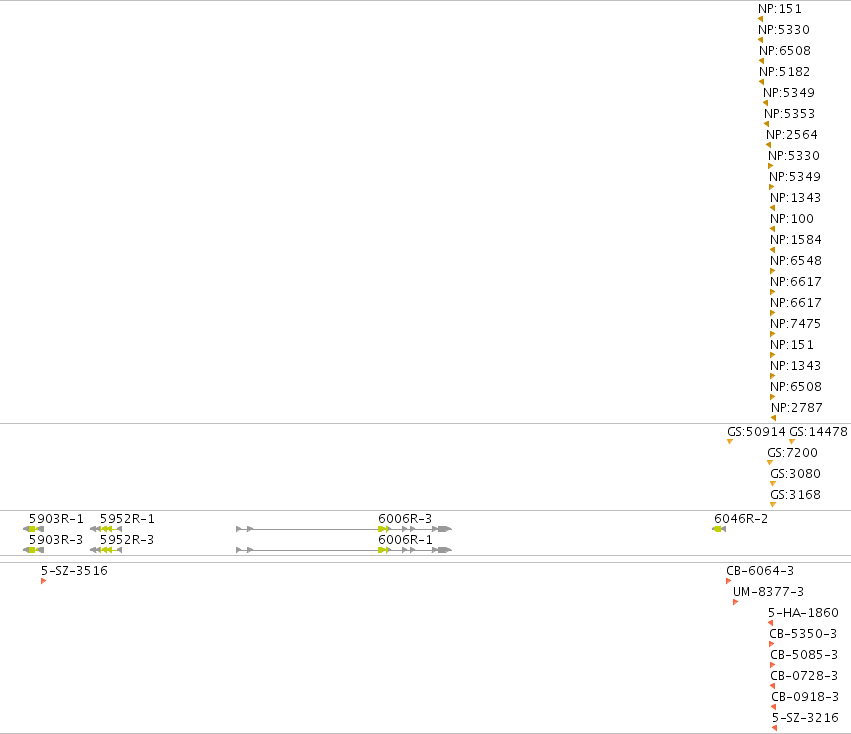Select the CB-5350-3 insertion label

803,634
